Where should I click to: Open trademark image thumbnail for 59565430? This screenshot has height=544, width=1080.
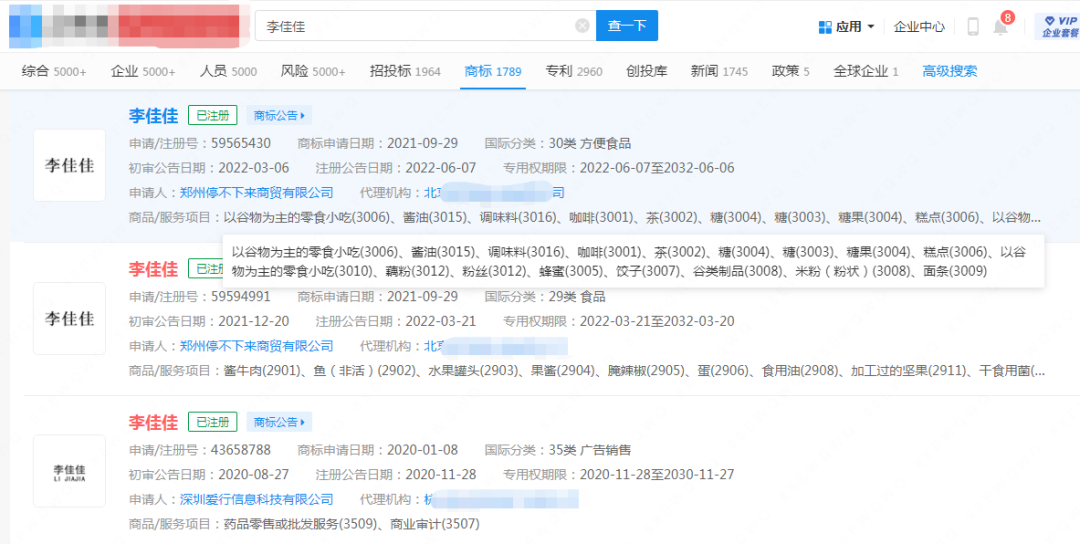click(x=70, y=165)
